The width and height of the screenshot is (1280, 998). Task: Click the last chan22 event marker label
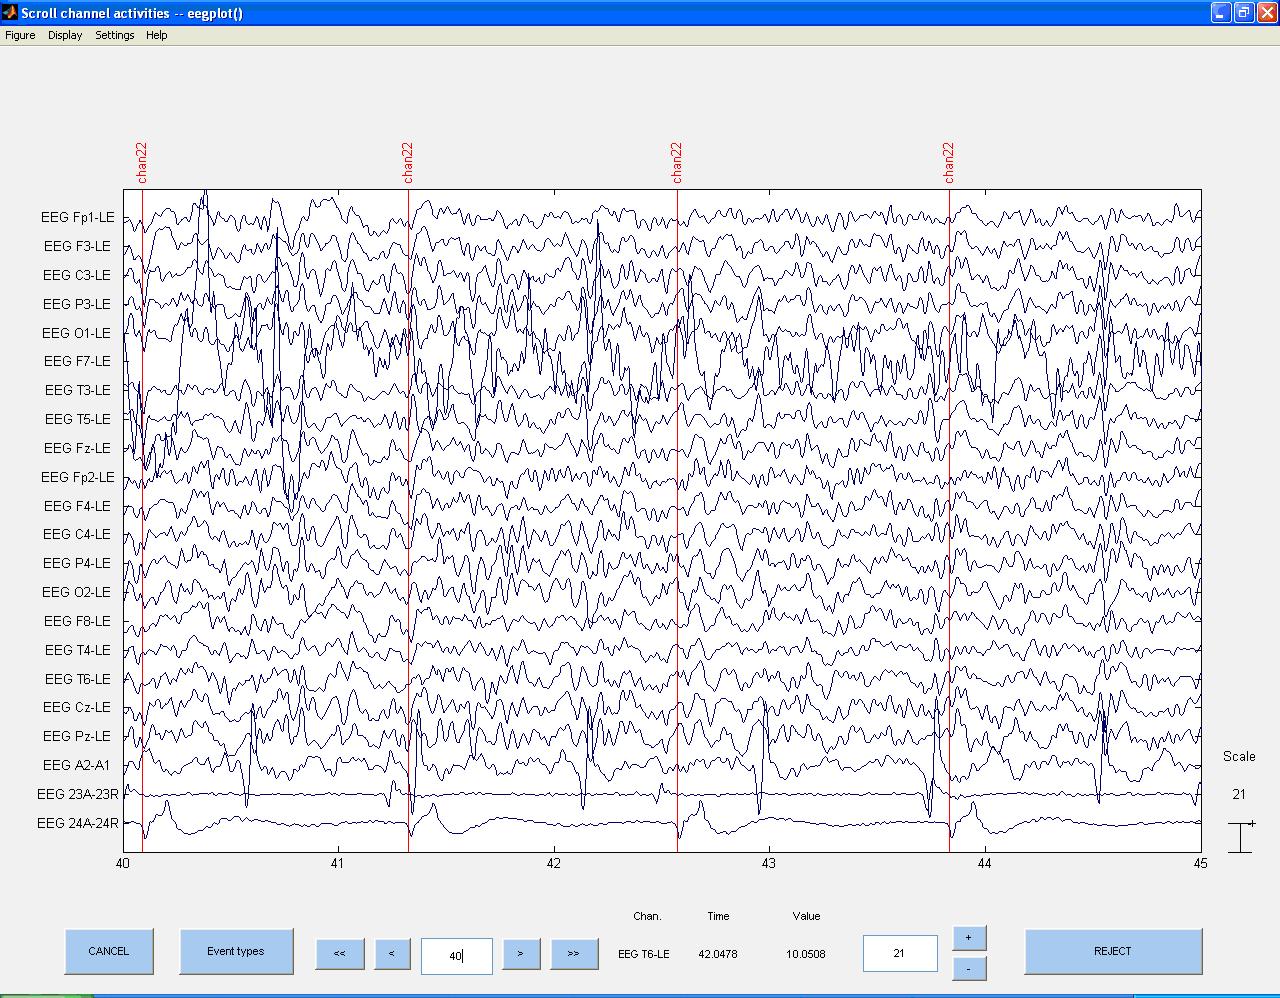click(948, 162)
